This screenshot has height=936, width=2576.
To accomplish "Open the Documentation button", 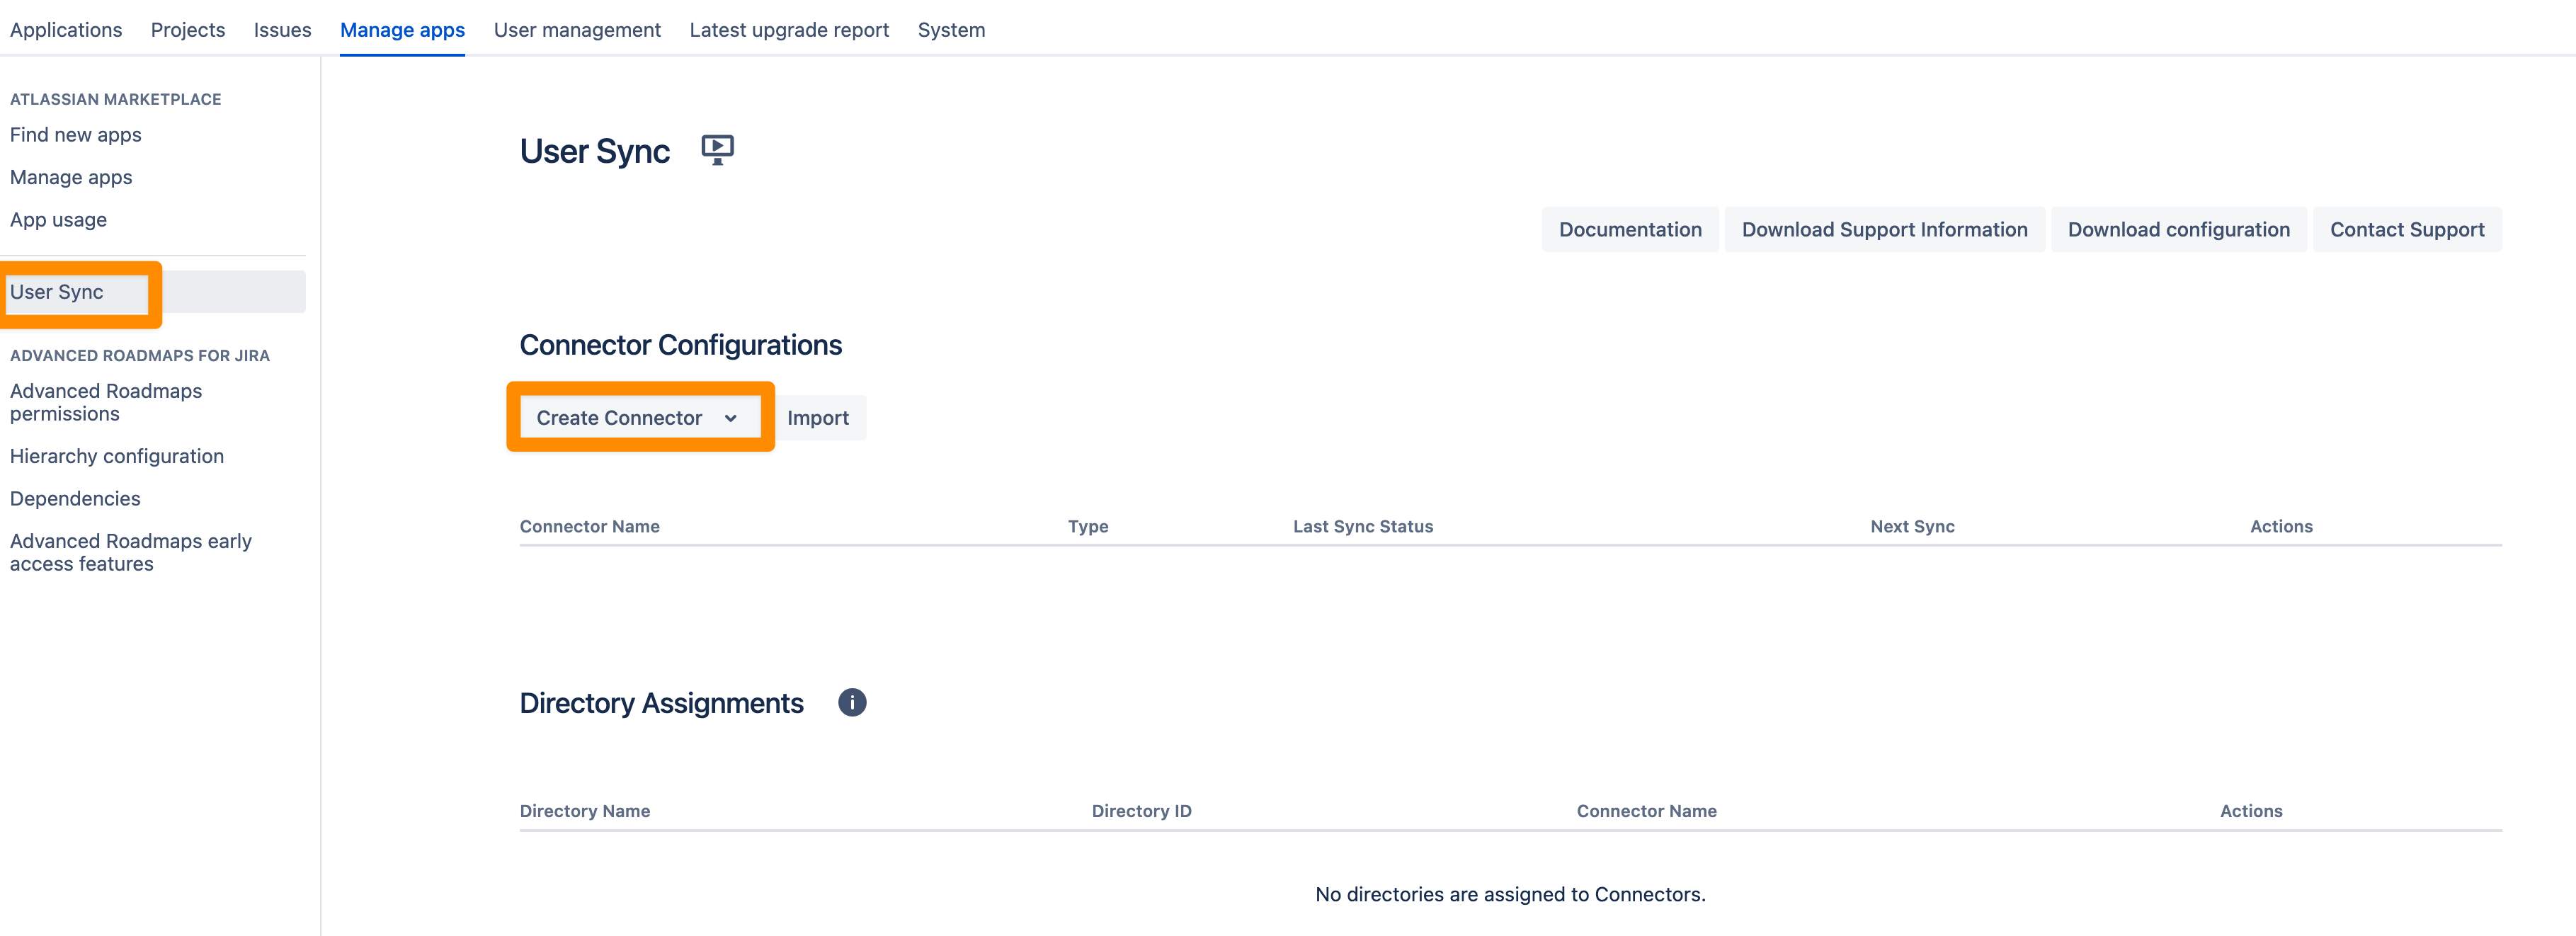I will click(1630, 230).
